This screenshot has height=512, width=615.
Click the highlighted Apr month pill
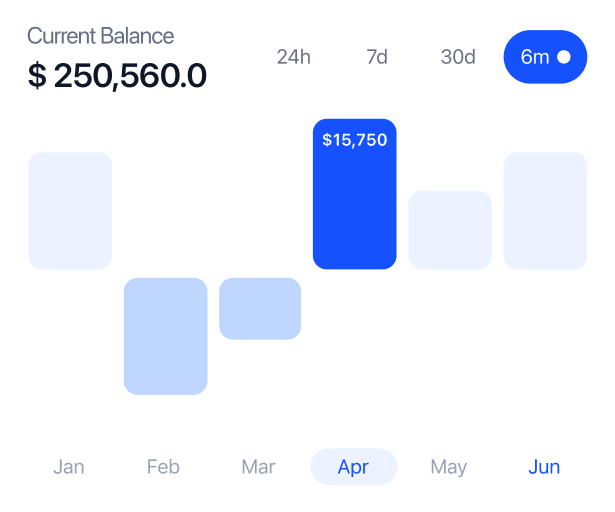click(353, 467)
